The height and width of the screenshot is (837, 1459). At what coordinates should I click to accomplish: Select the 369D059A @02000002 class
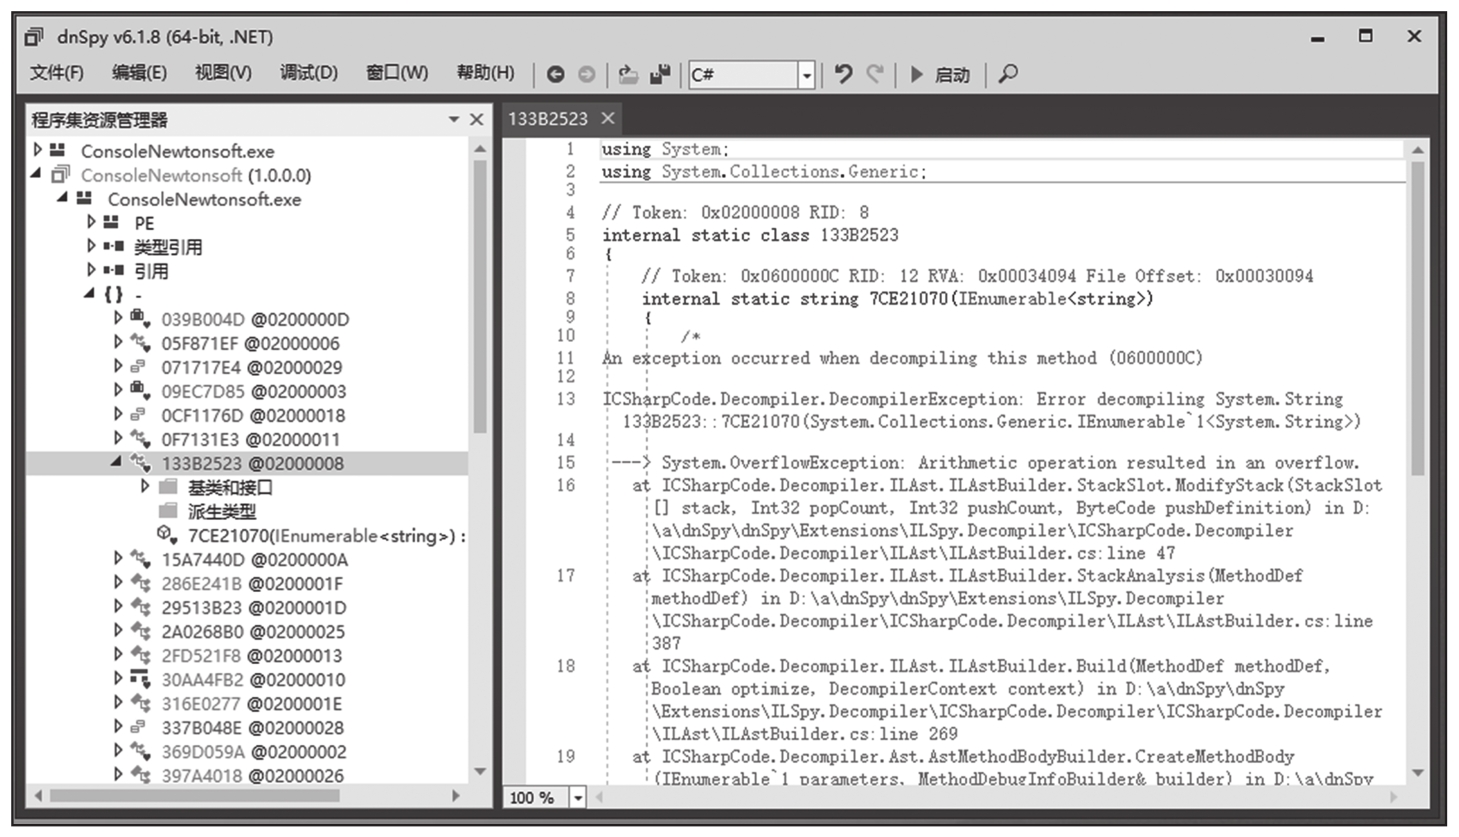pyautogui.click(x=254, y=751)
